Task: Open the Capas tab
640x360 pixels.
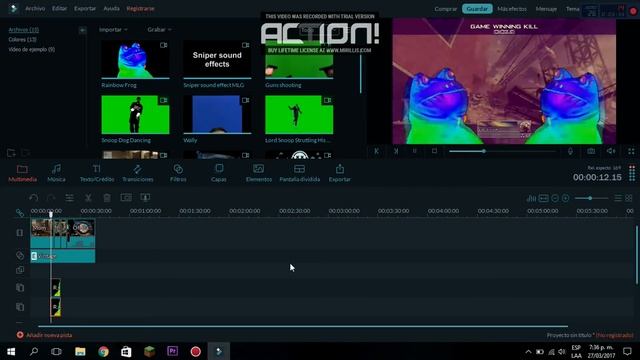Action: (x=219, y=173)
